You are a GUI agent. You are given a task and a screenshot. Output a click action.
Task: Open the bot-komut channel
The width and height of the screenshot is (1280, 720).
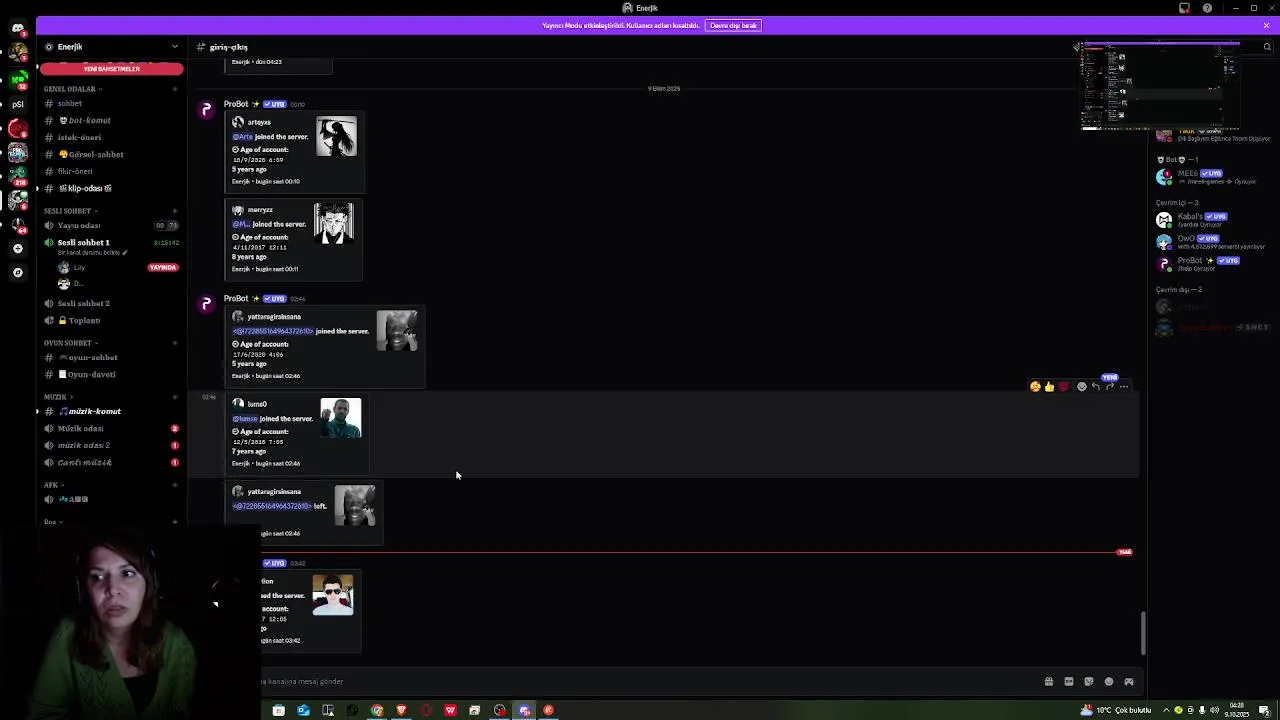coord(111,120)
